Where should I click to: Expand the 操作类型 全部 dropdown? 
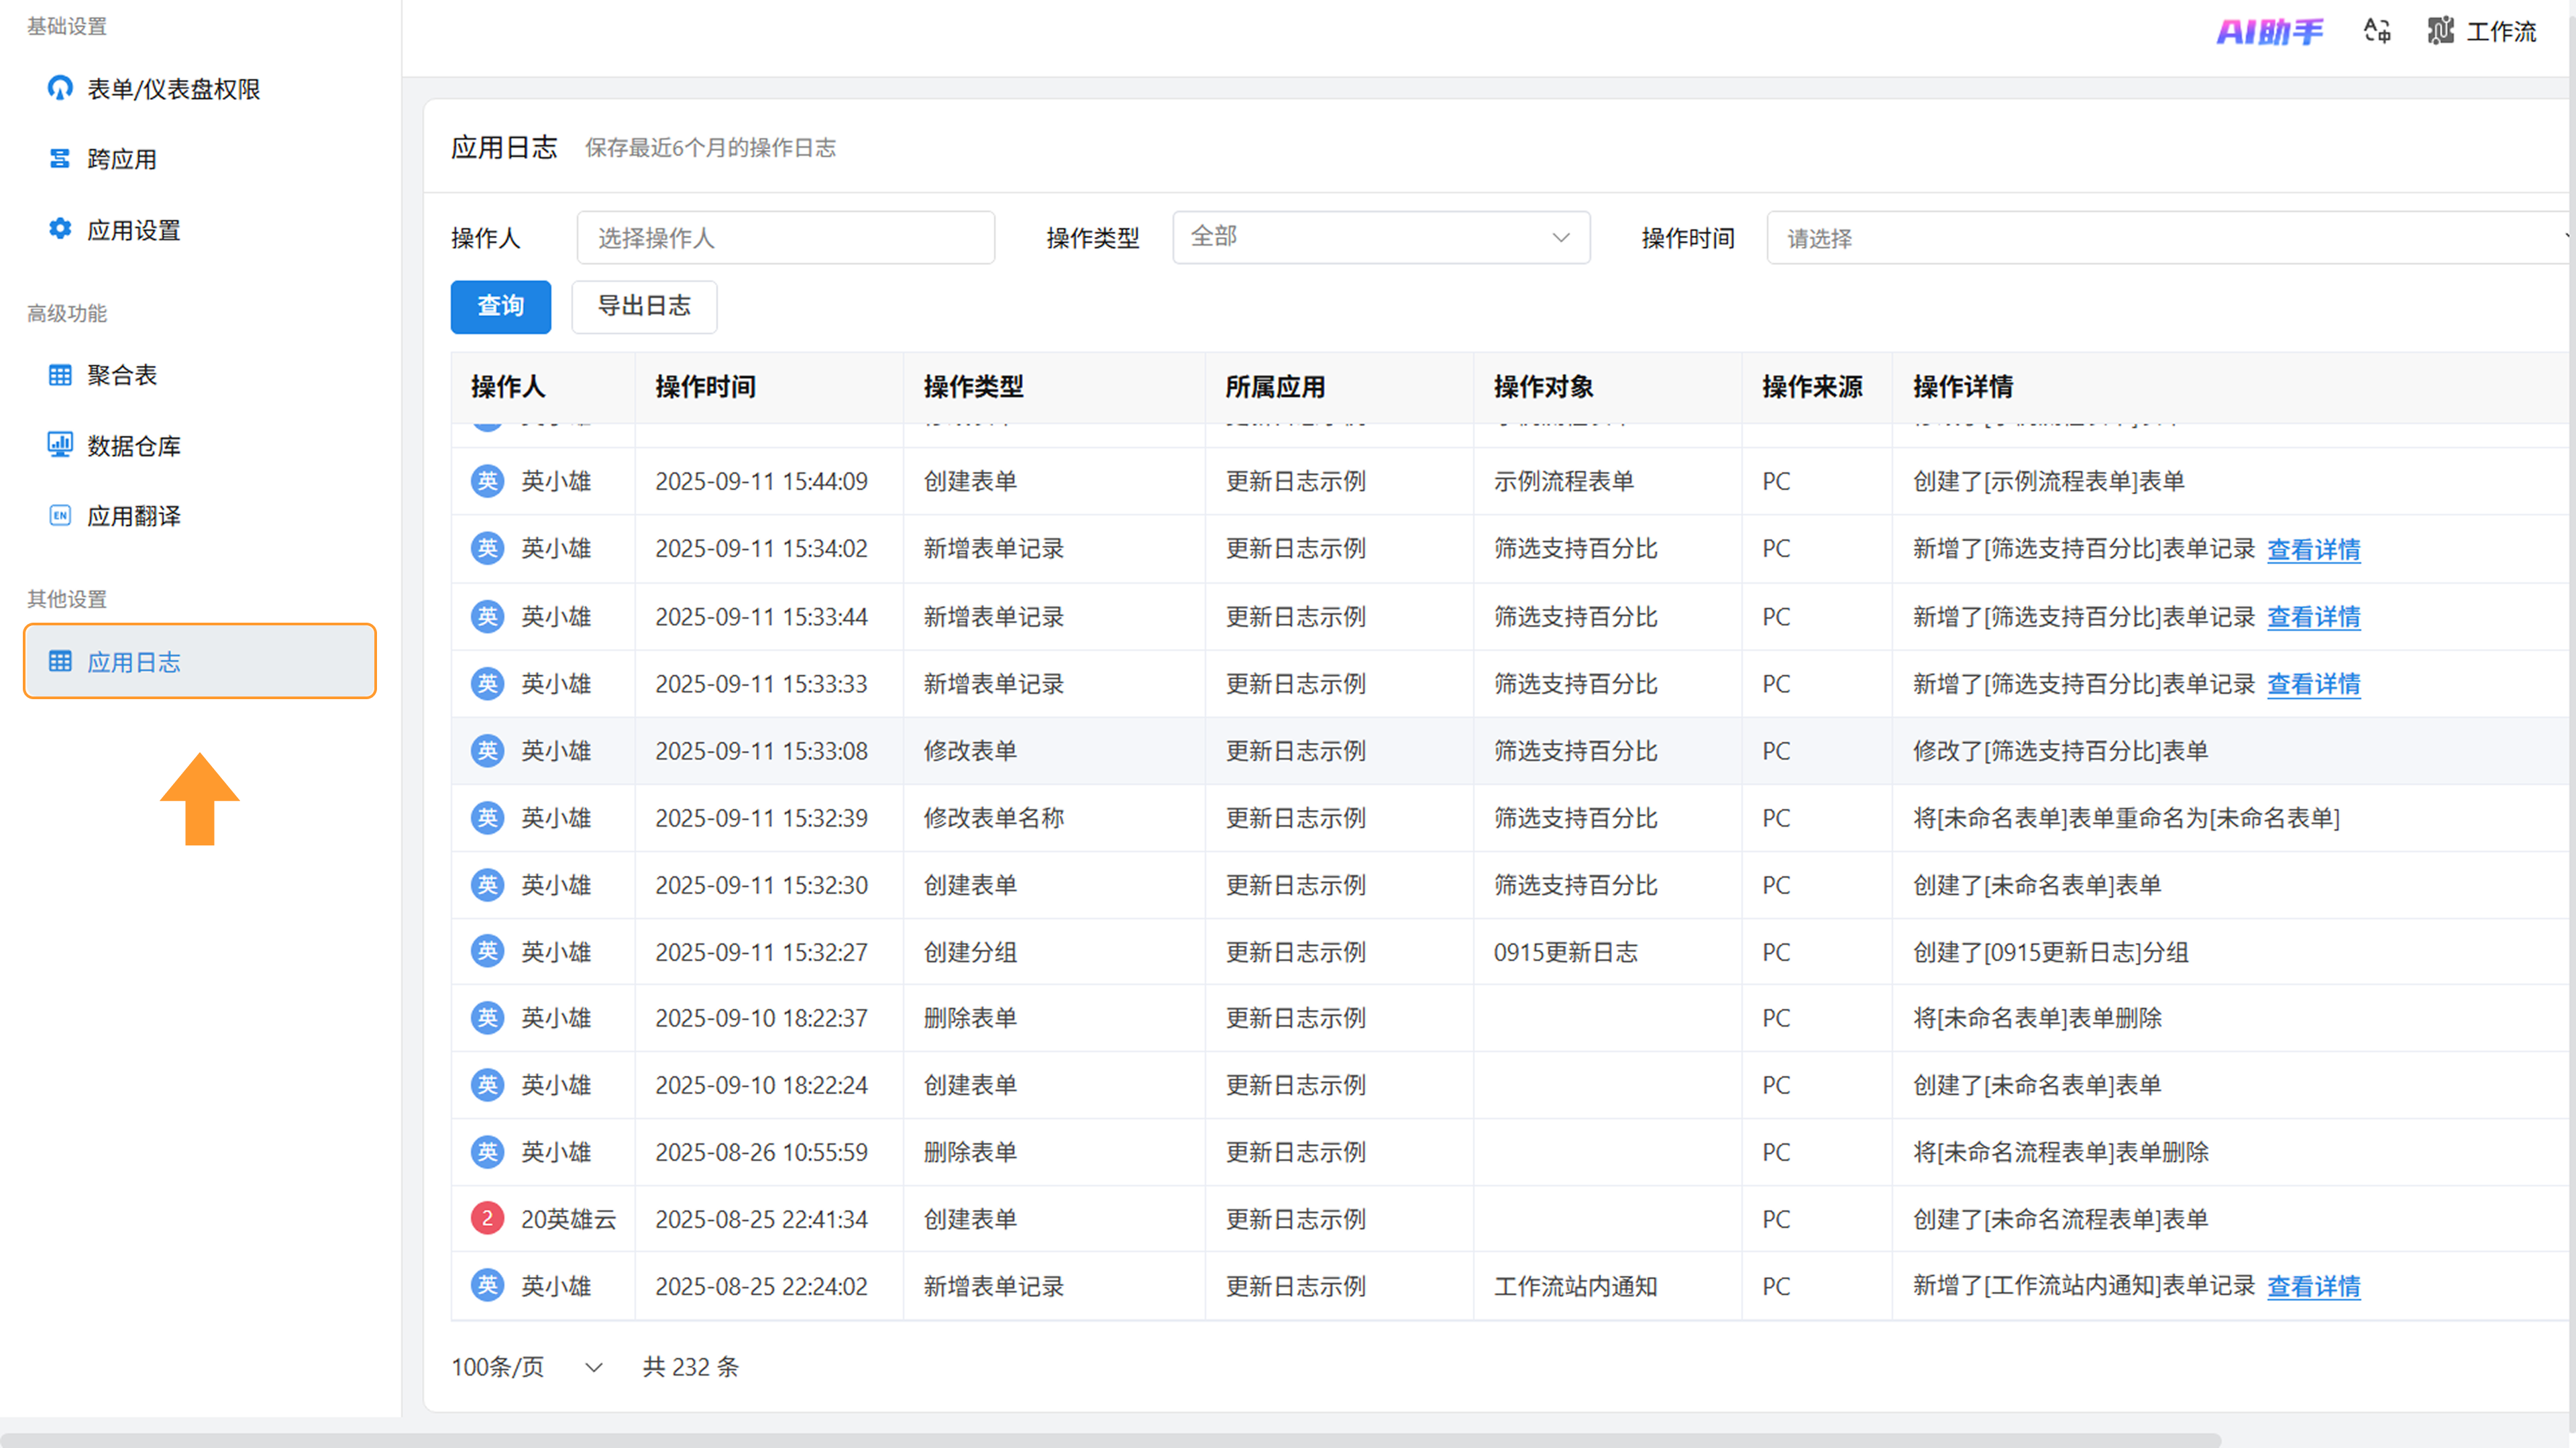point(1380,237)
